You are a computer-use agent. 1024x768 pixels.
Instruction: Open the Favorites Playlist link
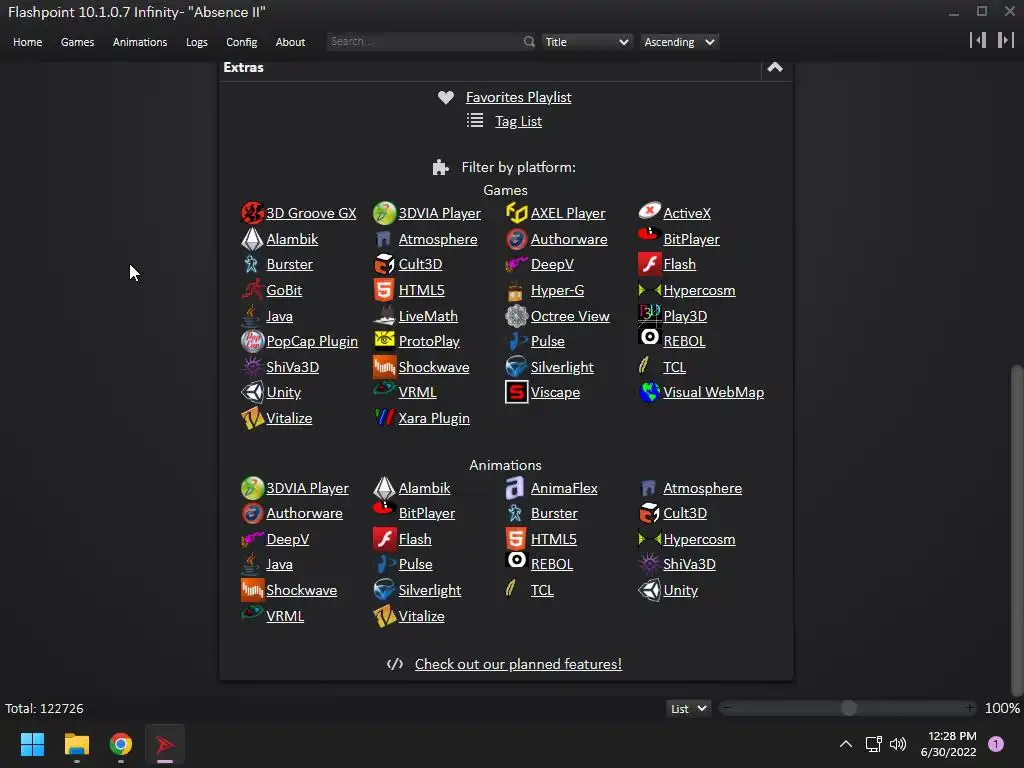(x=519, y=97)
